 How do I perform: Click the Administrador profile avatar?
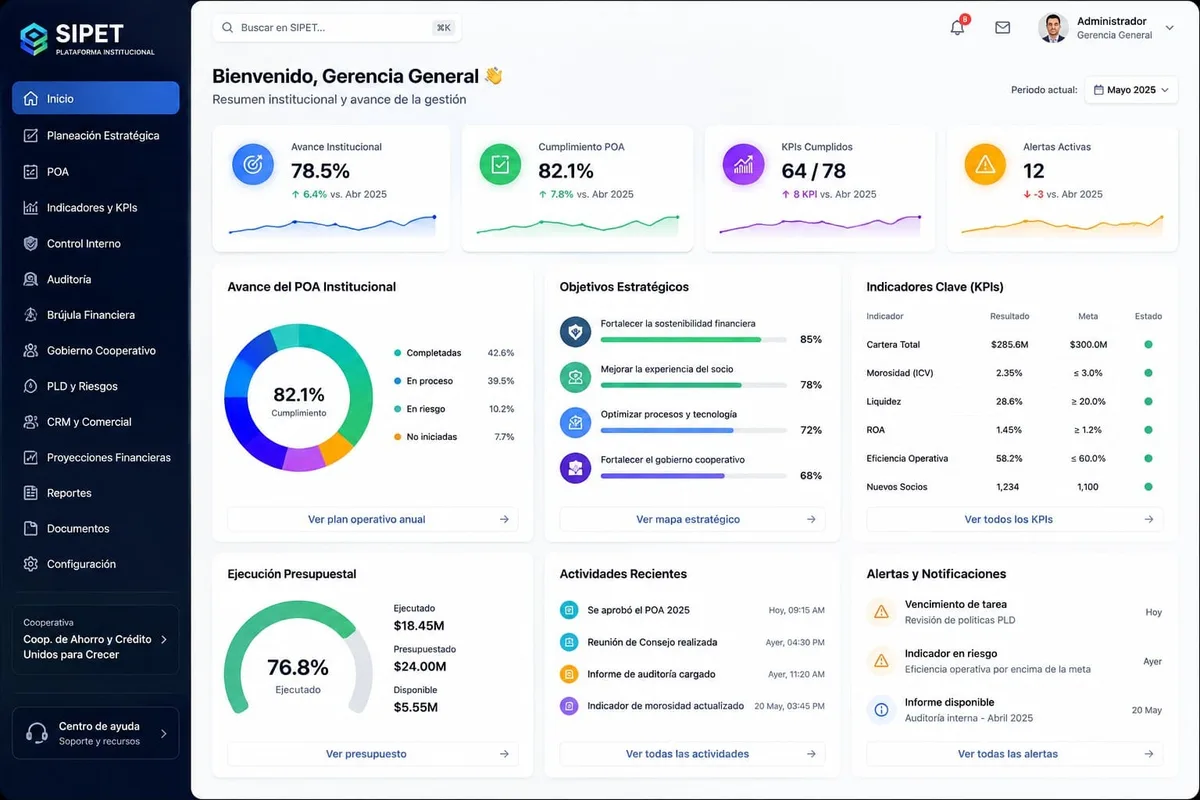[1053, 28]
